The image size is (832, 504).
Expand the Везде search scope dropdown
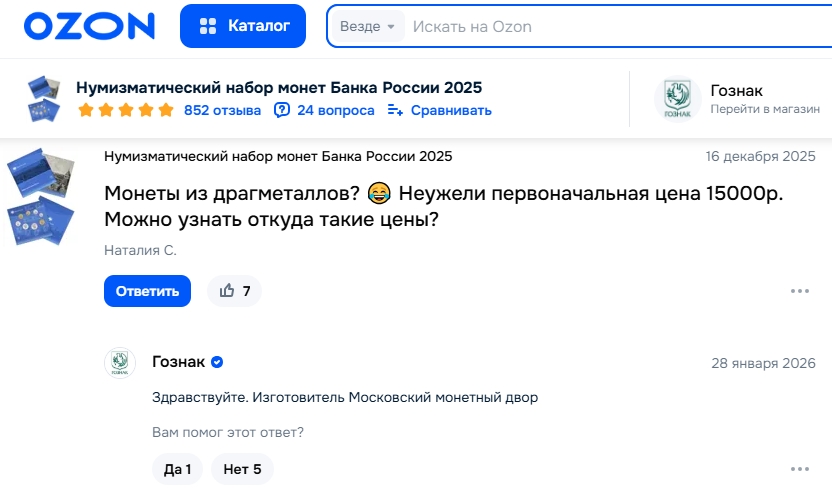pos(367,26)
